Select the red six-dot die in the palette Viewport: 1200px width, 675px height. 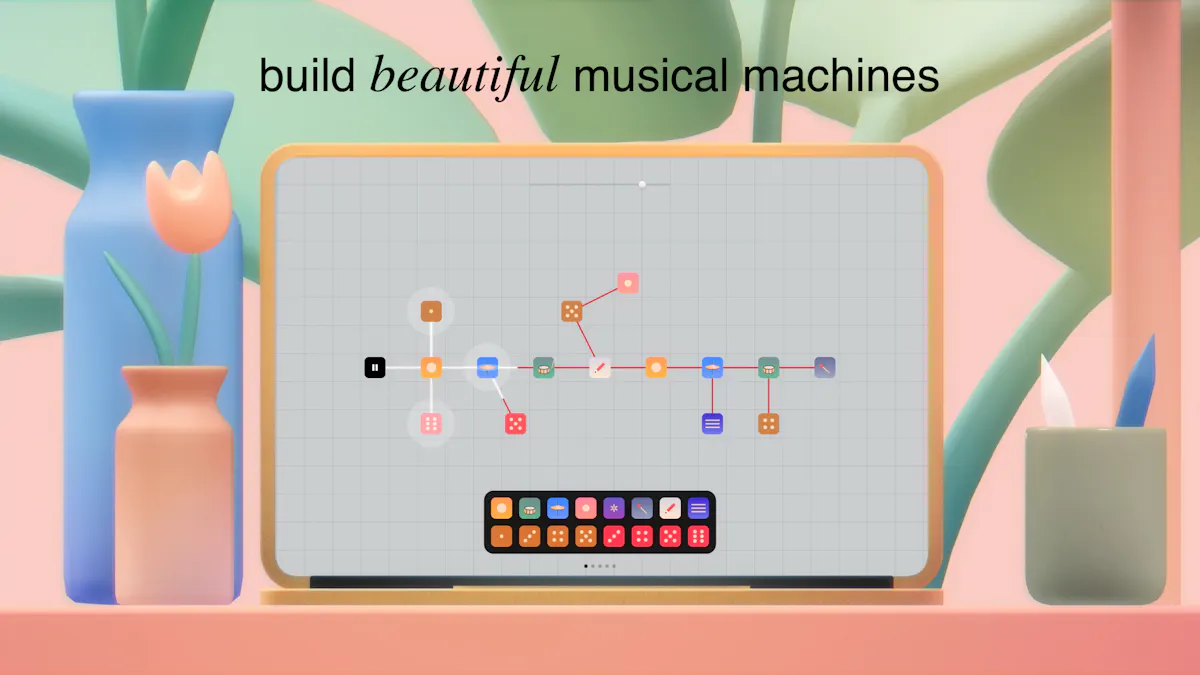[698, 536]
